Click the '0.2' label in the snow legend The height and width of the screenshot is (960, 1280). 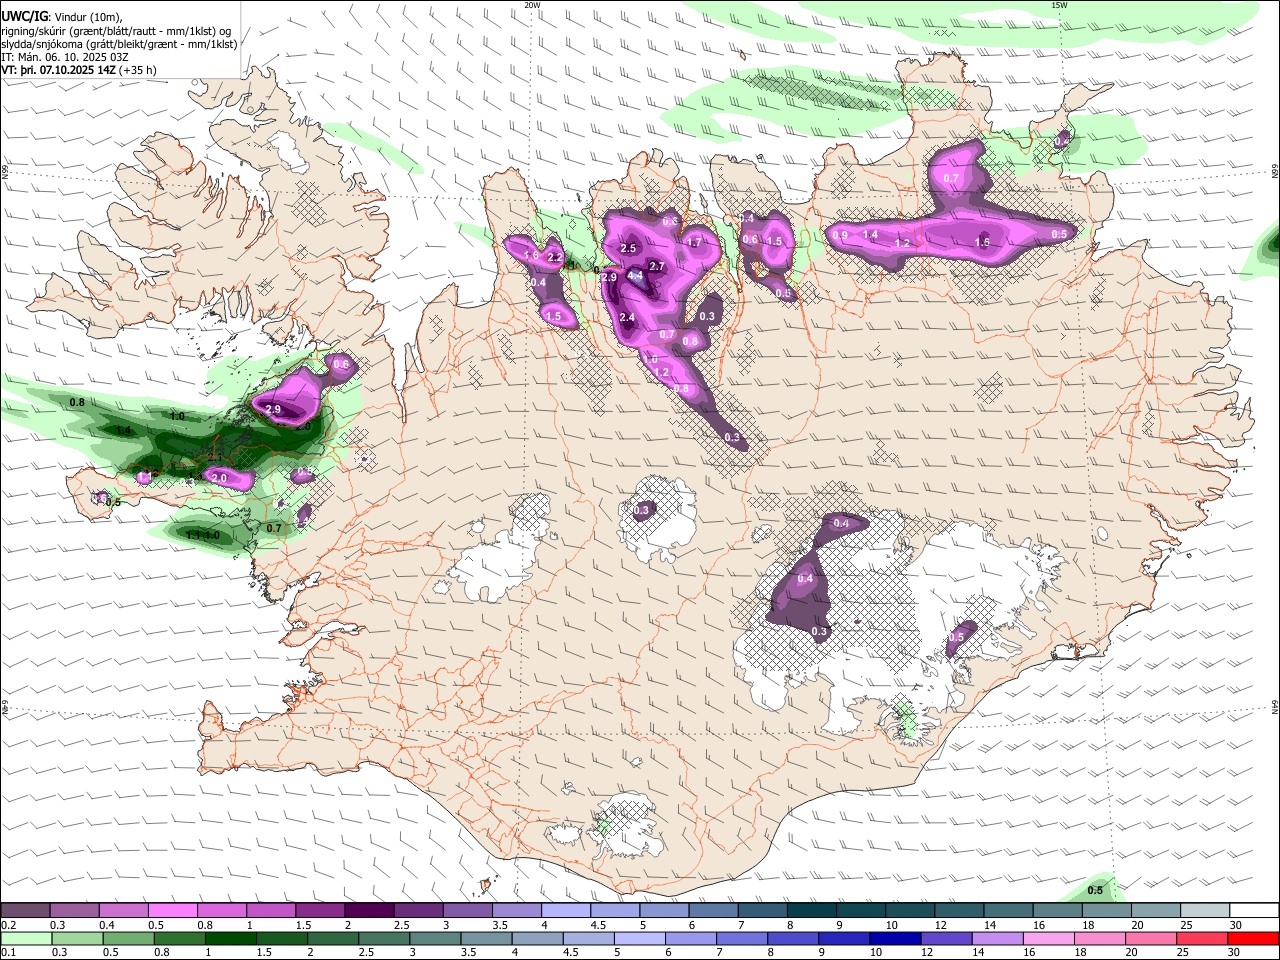point(8,925)
